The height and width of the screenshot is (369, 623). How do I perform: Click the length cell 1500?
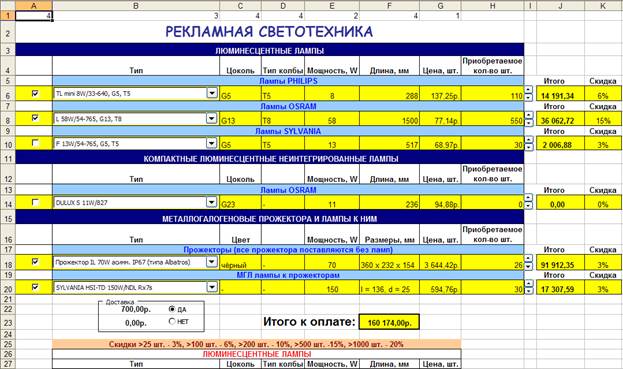389,119
